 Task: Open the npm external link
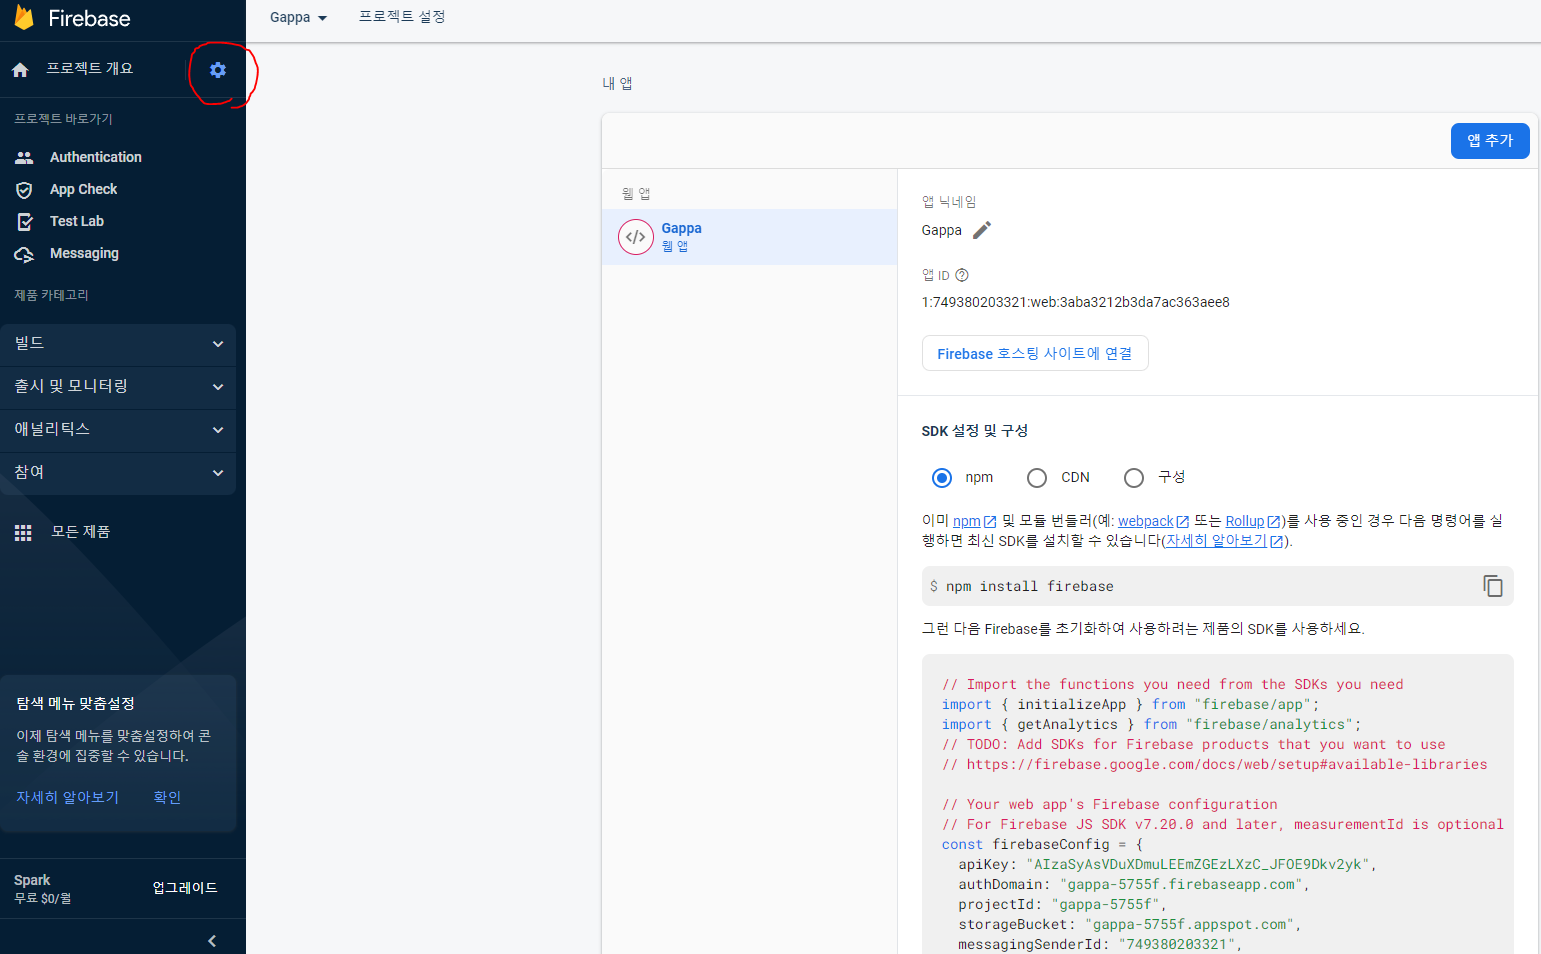point(974,521)
